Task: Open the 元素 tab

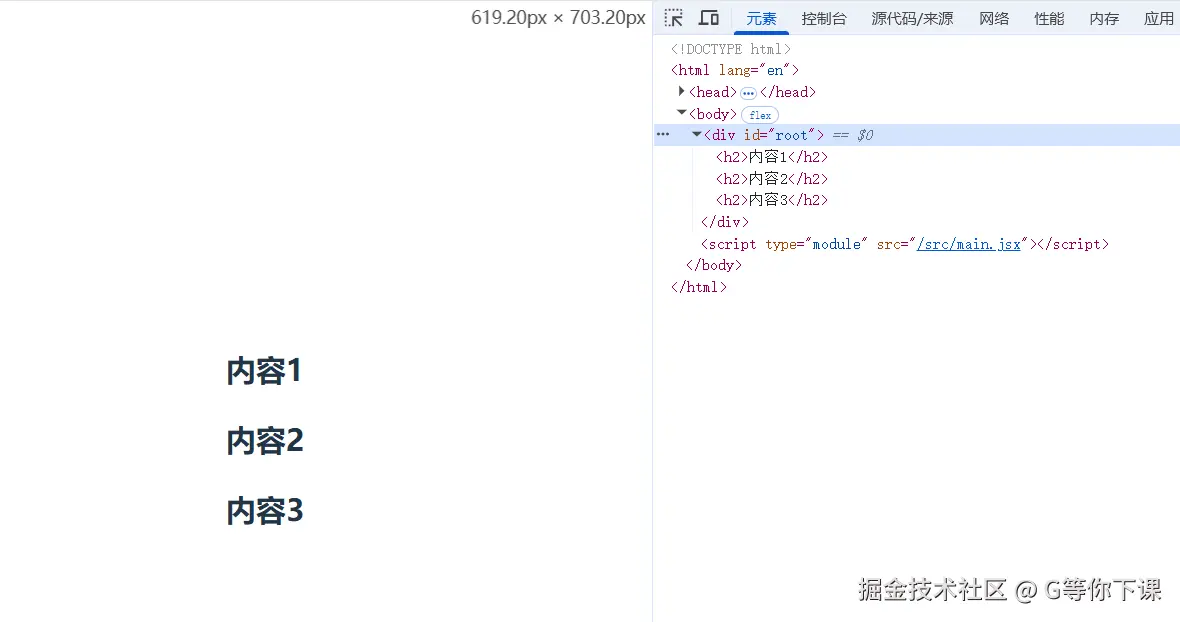Action: click(761, 19)
